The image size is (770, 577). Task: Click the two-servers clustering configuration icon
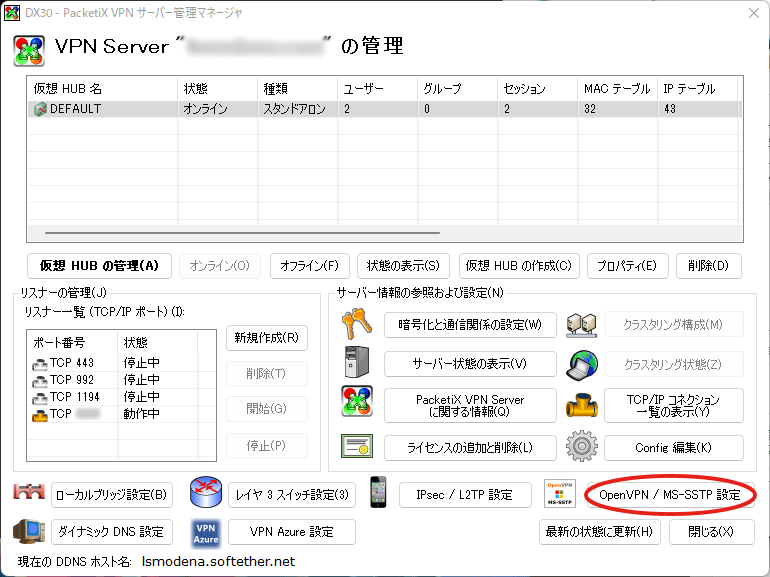(581, 325)
